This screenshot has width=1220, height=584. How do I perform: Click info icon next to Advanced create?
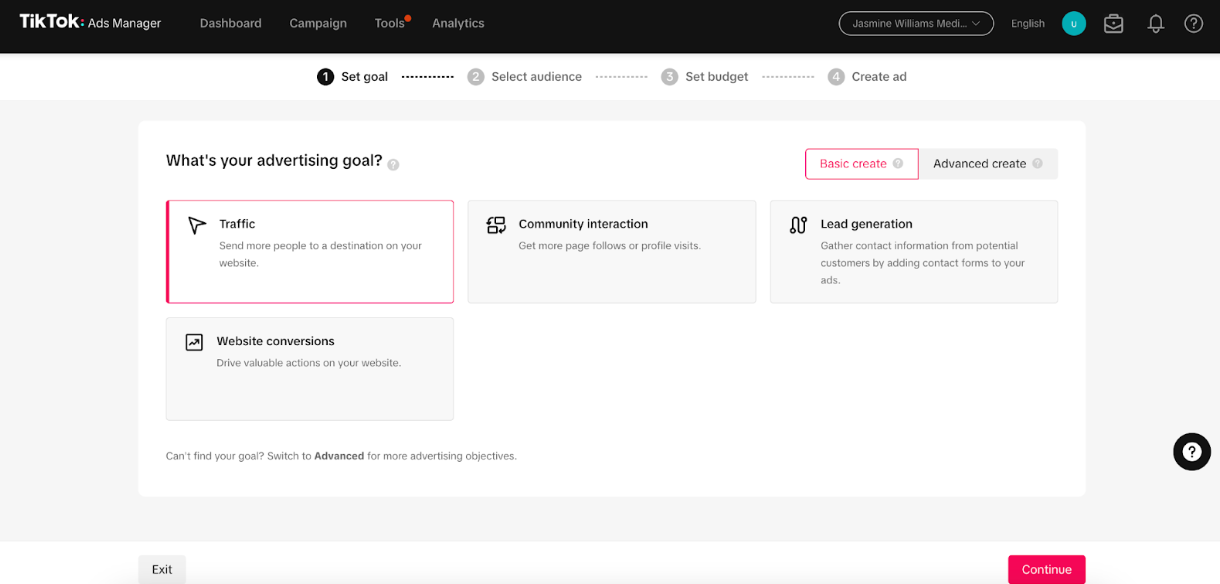click(1037, 164)
